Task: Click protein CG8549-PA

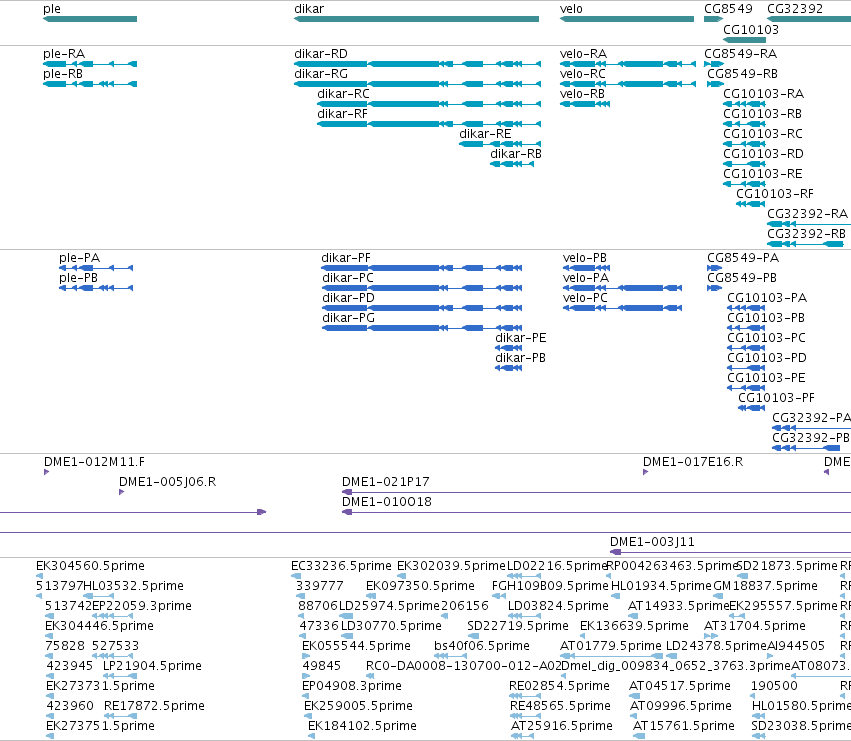Action: pos(742,258)
